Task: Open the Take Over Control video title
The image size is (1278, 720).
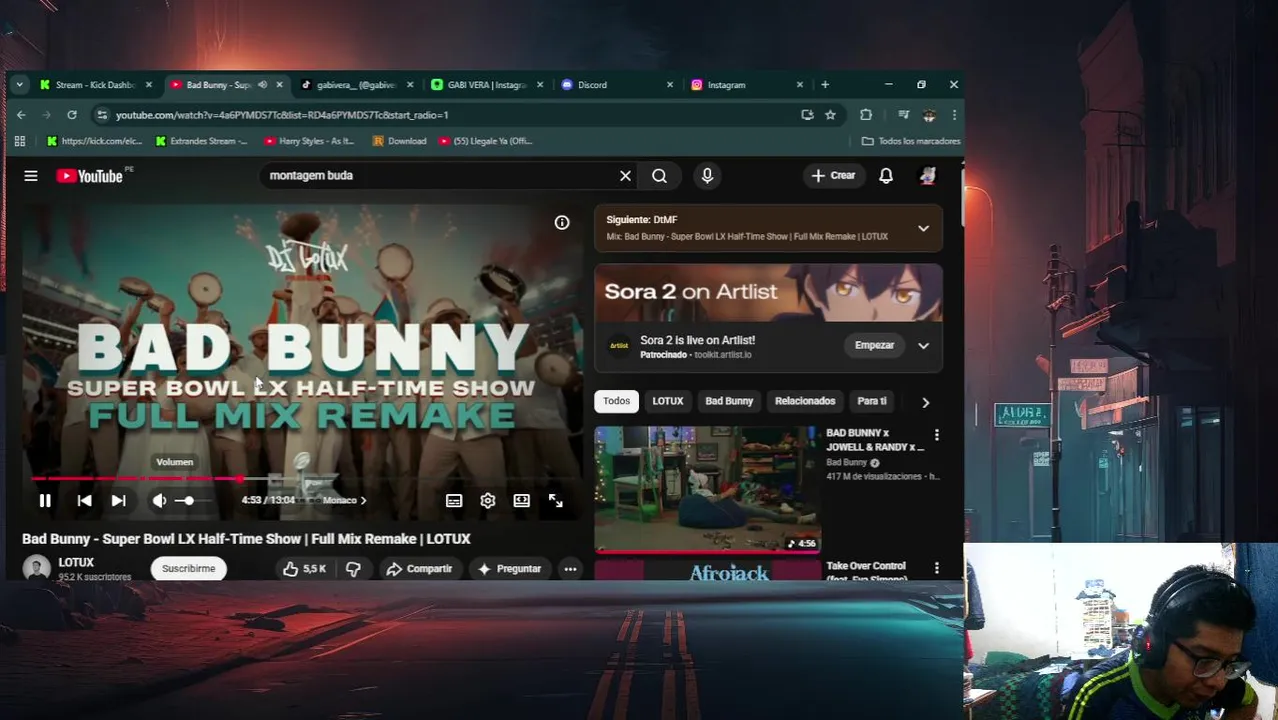Action: 866,570
